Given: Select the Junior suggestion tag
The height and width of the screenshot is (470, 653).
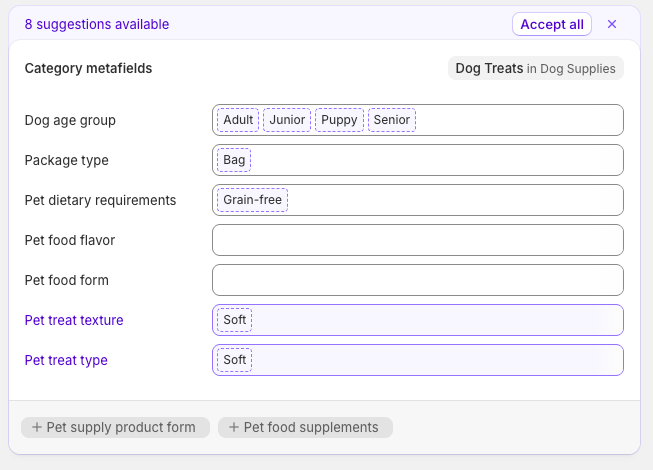Looking at the screenshot, I should tap(287, 120).
